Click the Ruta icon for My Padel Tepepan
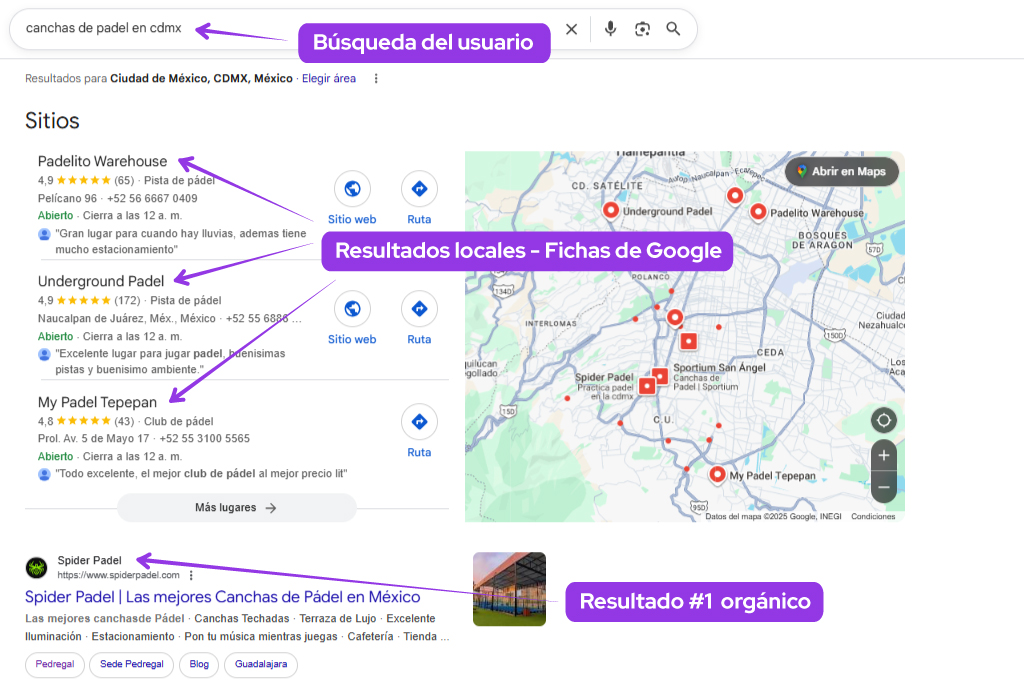 [x=419, y=420]
